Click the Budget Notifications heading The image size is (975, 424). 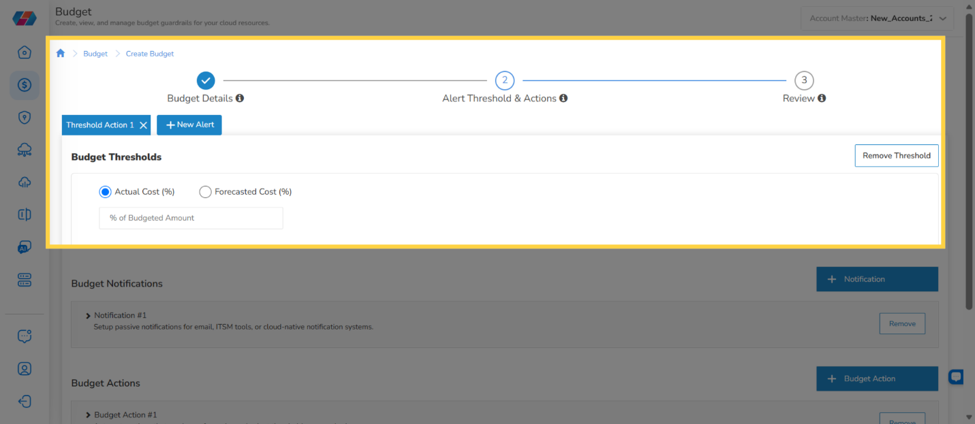coord(117,283)
